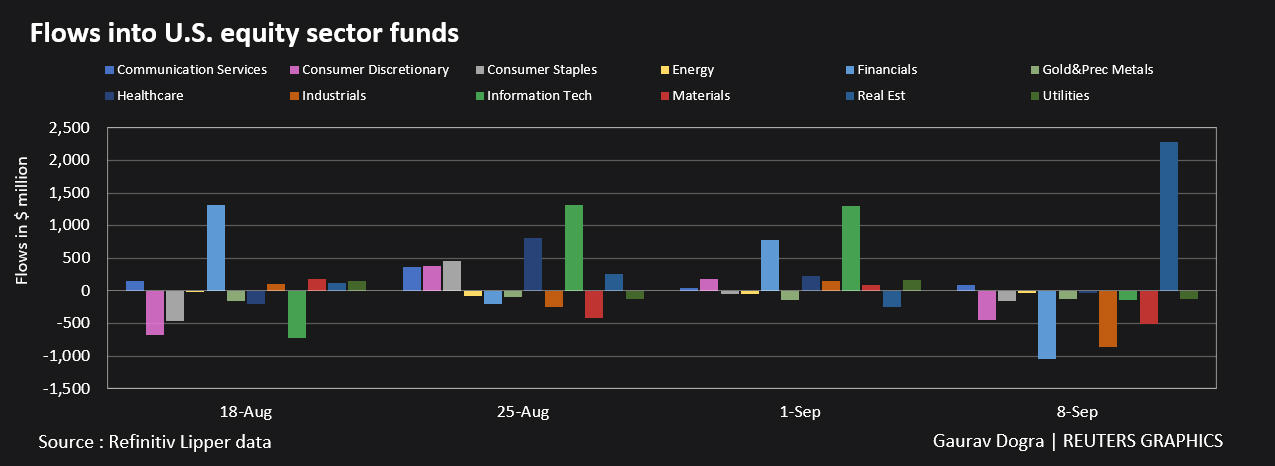This screenshot has height=466, width=1275.
Task: Click the Information Tech legend color swatch
Action: coord(480,96)
